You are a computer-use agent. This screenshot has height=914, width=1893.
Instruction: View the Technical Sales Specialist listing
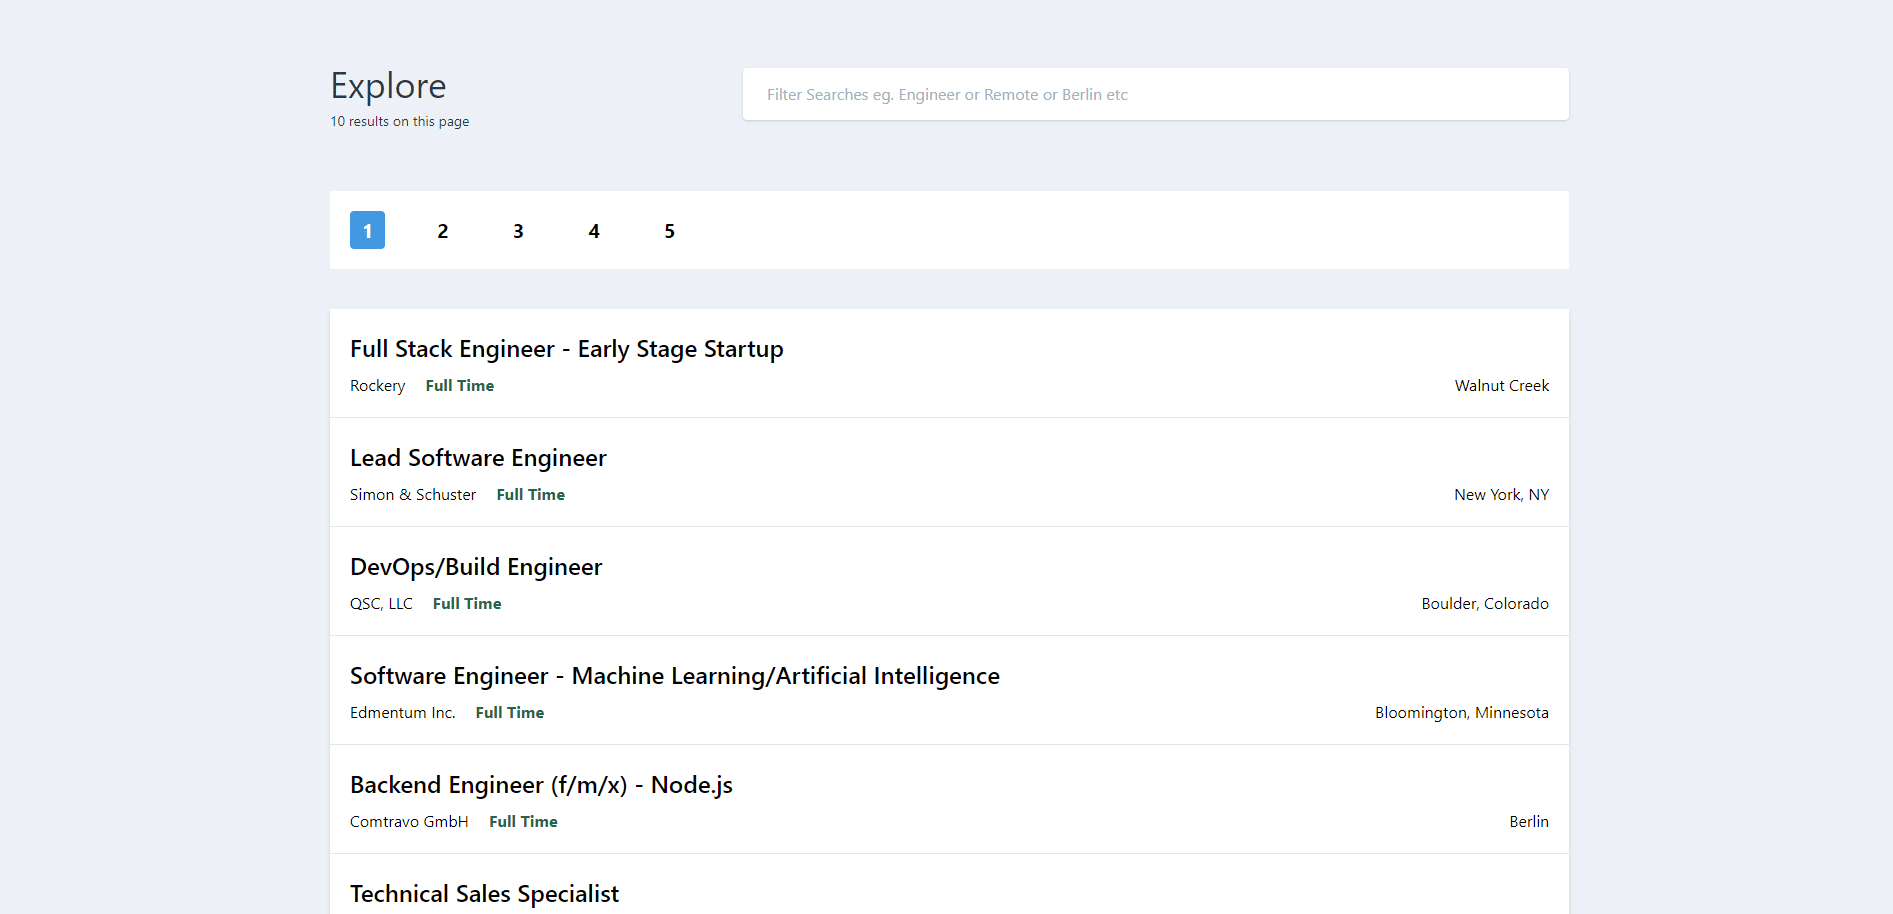(484, 893)
